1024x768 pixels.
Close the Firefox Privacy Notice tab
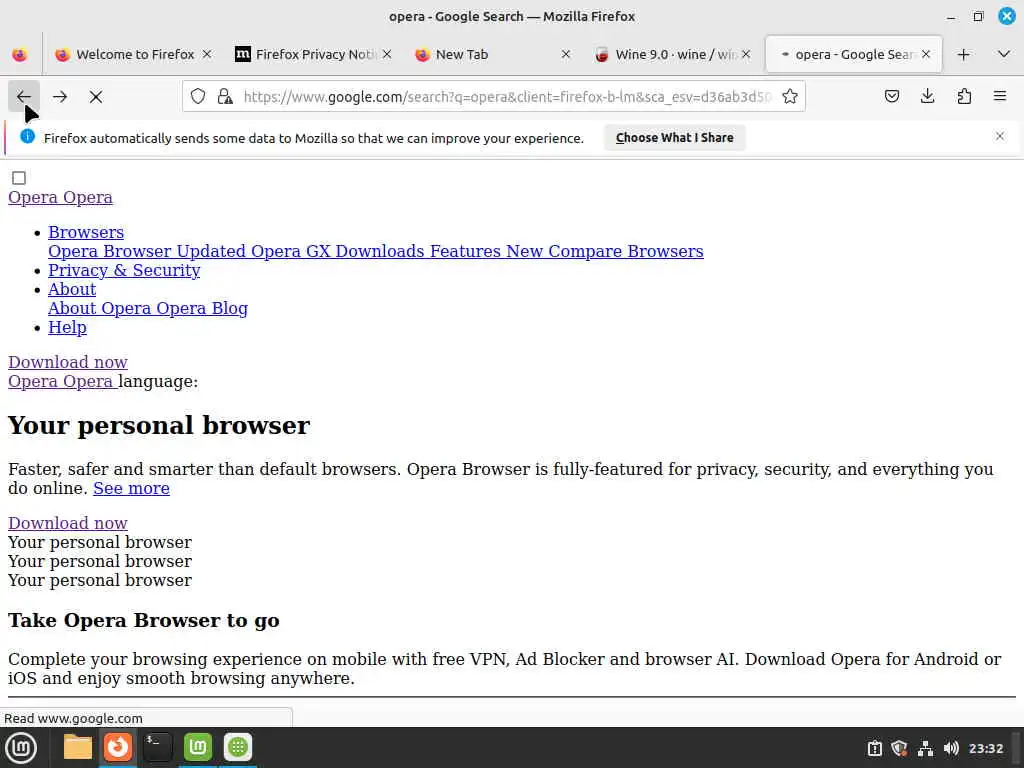387,54
